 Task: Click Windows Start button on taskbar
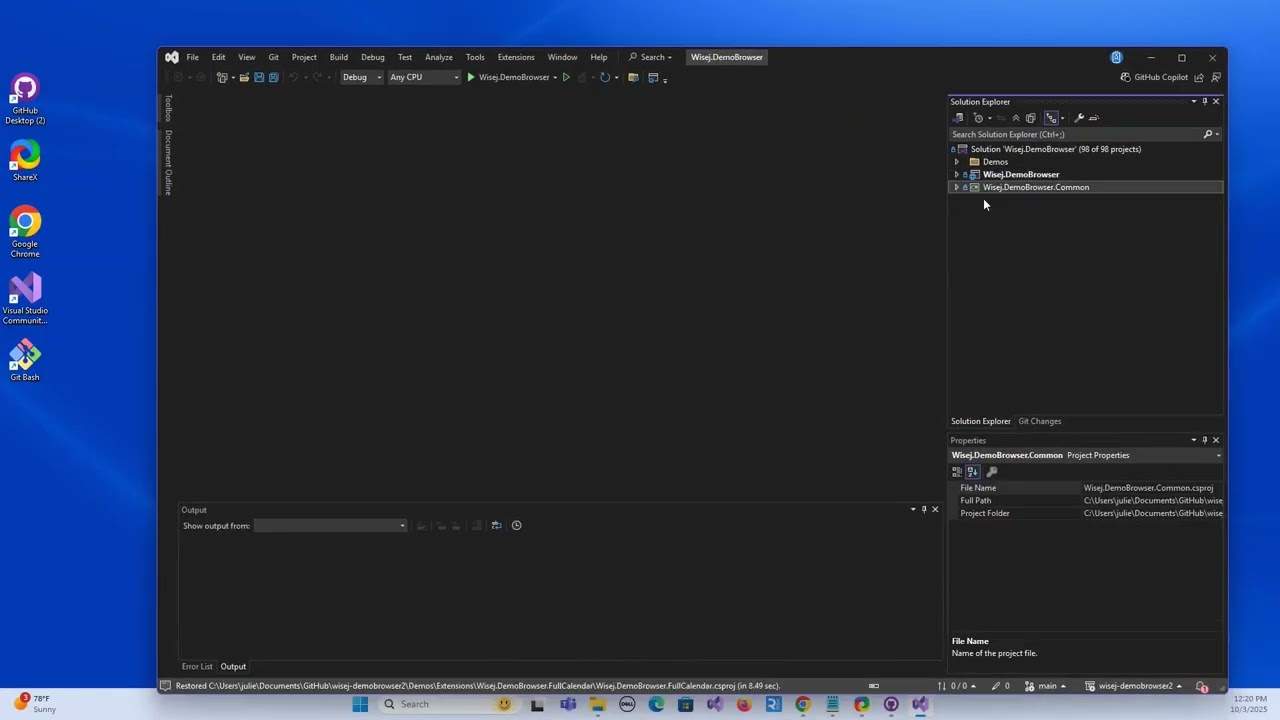(x=360, y=704)
